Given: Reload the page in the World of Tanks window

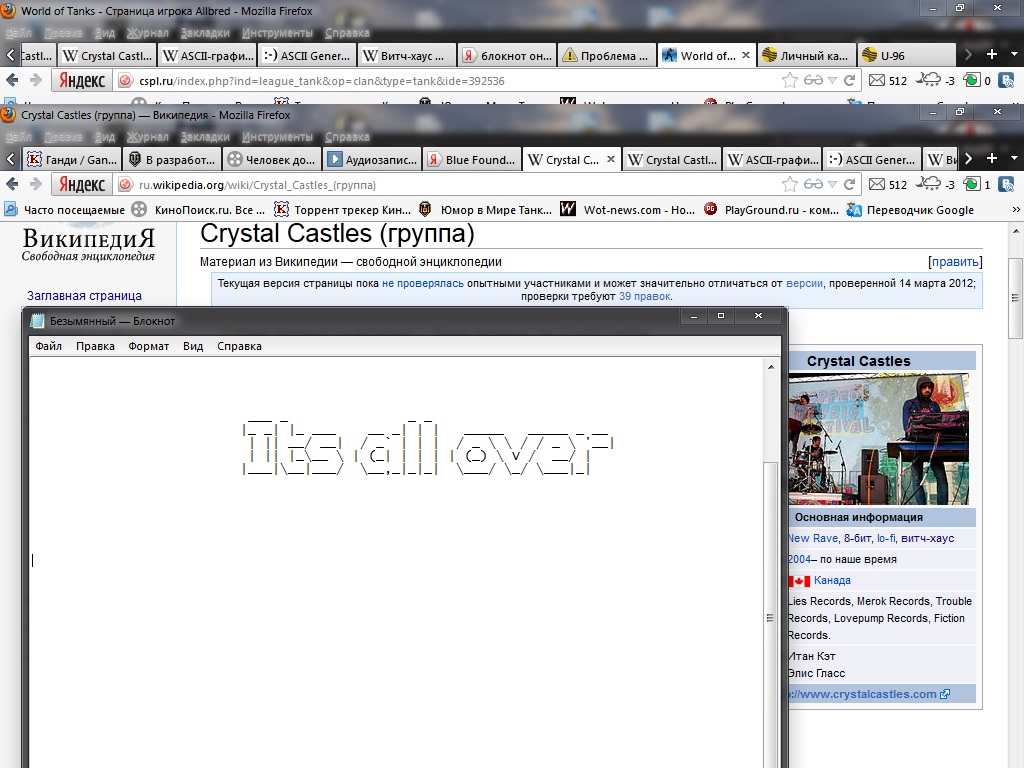Looking at the screenshot, I should pyautogui.click(x=850, y=80).
